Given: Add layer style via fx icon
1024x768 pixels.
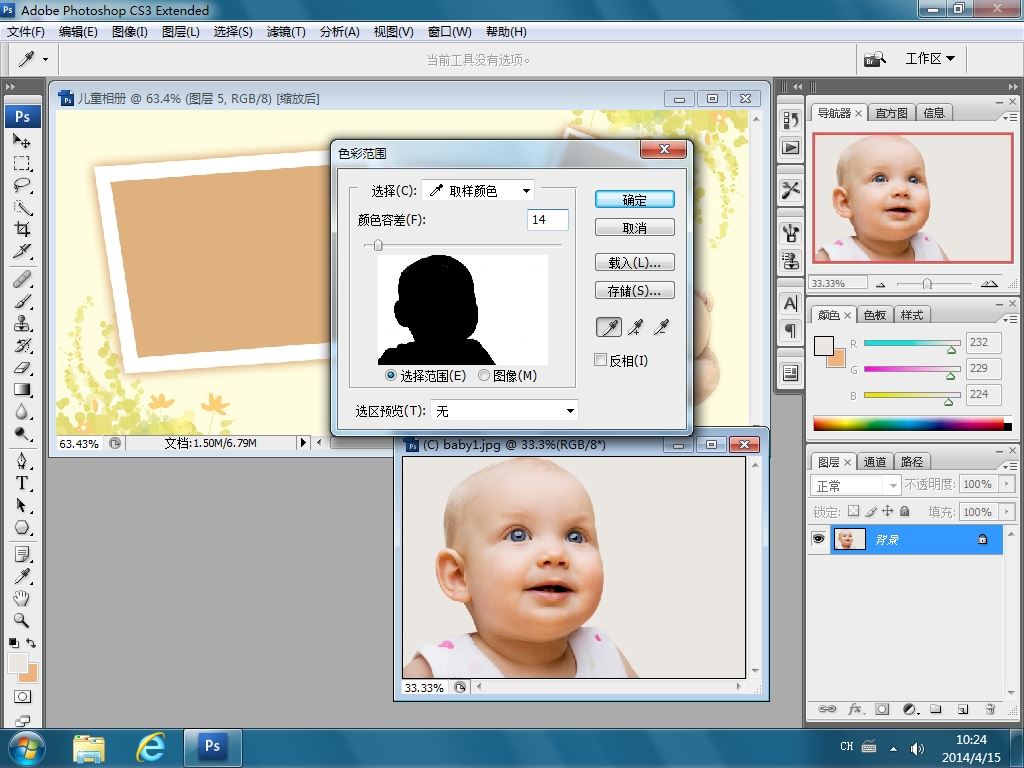Looking at the screenshot, I should 854,709.
